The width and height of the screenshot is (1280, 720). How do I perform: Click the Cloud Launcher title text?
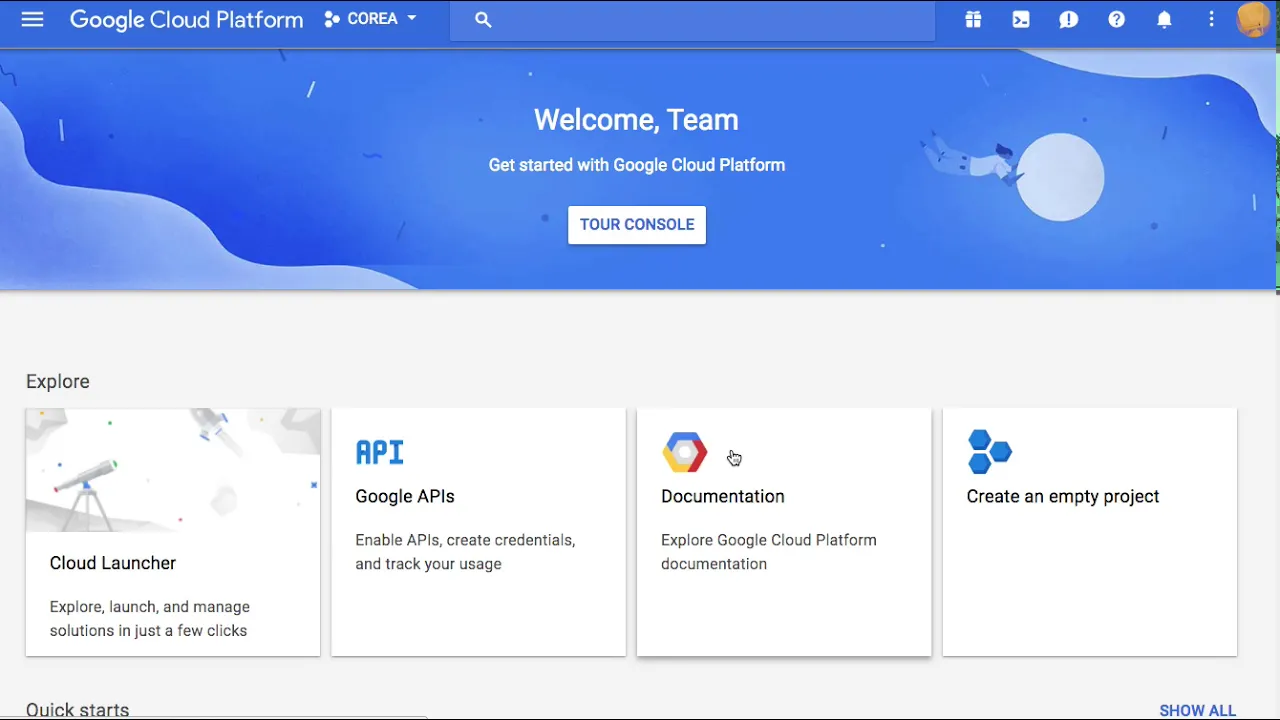113,563
